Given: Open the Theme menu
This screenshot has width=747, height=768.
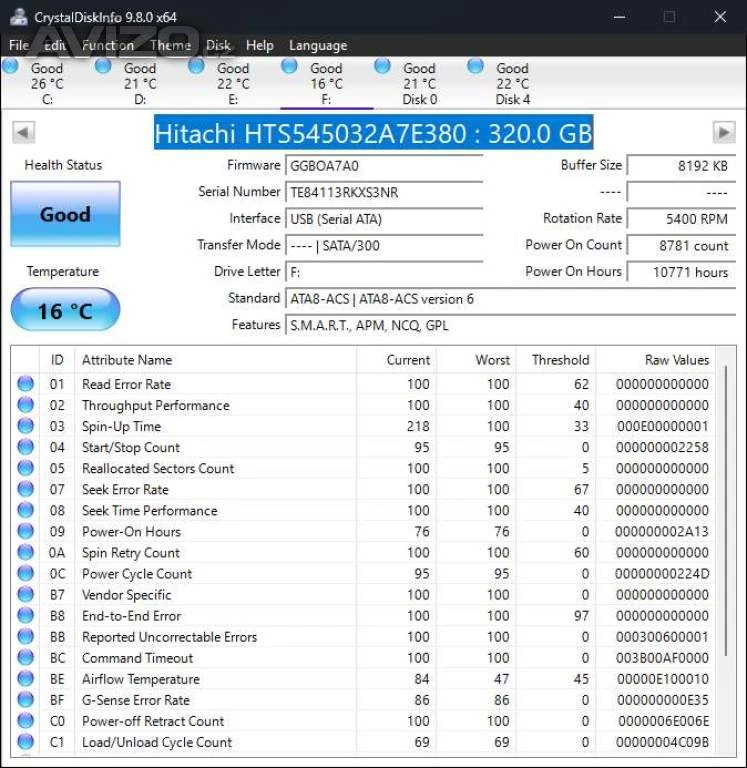Looking at the screenshot, I should point(170,45).
